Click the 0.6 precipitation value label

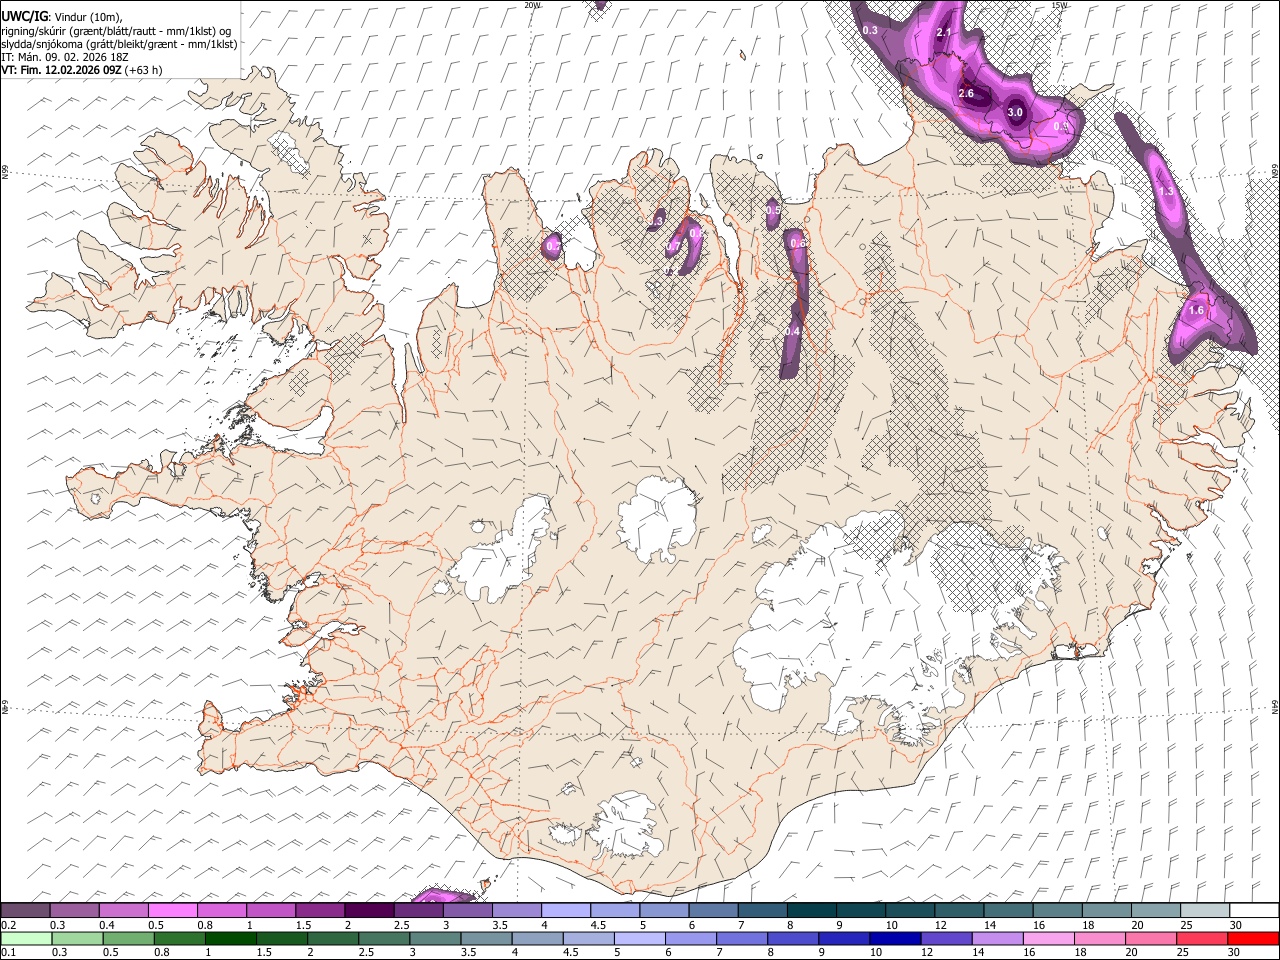tap(798, 243)
